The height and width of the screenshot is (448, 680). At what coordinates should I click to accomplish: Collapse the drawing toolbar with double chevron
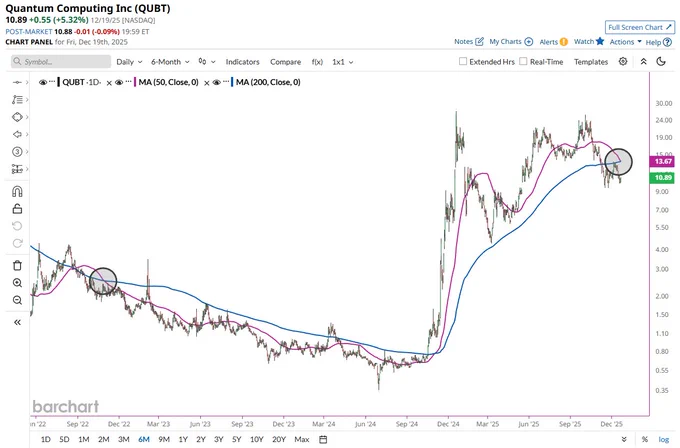point(17,322)
